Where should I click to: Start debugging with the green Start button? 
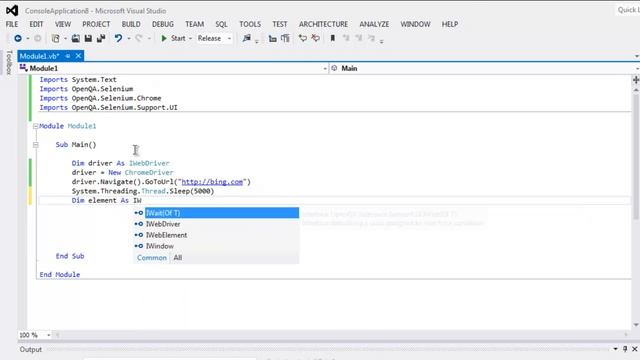pos(173,38)
